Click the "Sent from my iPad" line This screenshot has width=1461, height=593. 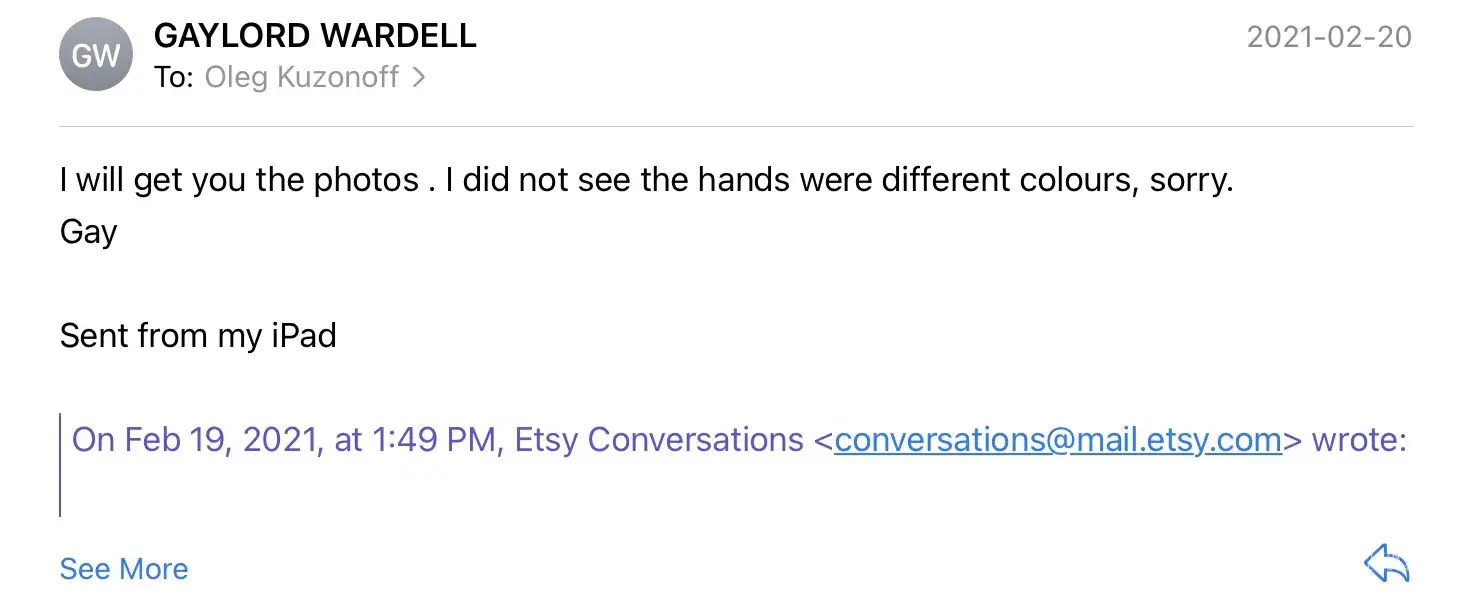click(198, 335)
